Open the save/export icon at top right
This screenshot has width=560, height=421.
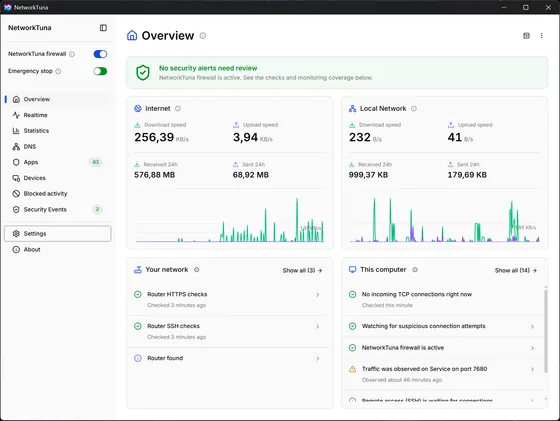[x=526, y=36]
